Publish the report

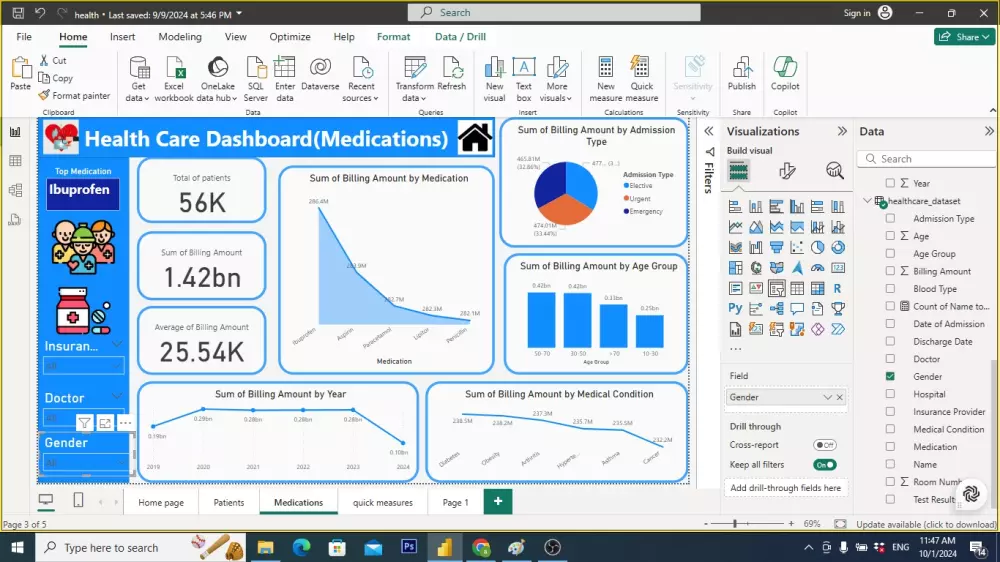[x=742, y=74]
